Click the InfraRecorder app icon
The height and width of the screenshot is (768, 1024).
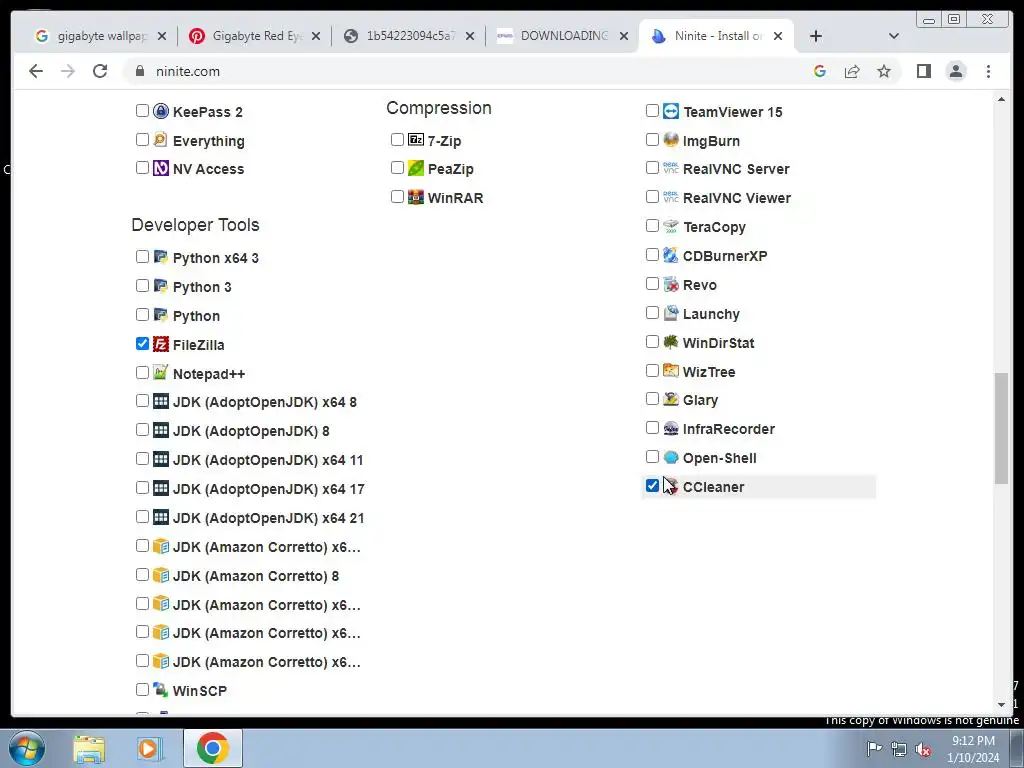point(671,428)
